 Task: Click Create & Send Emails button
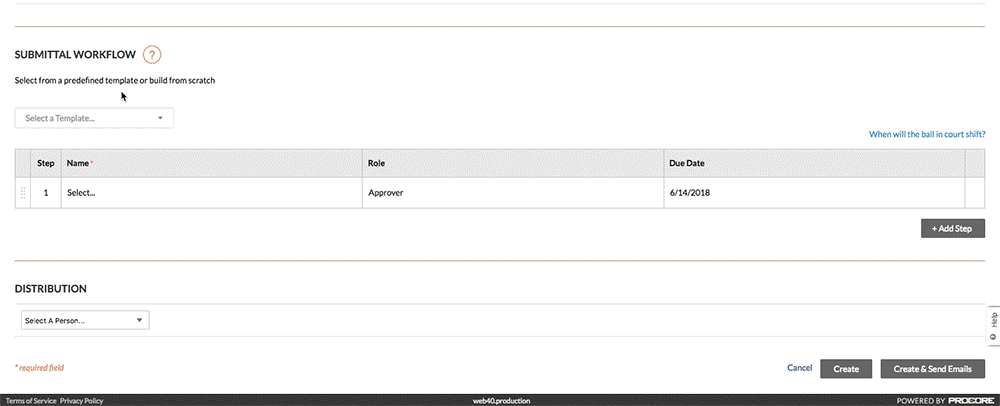coord(932,369)
